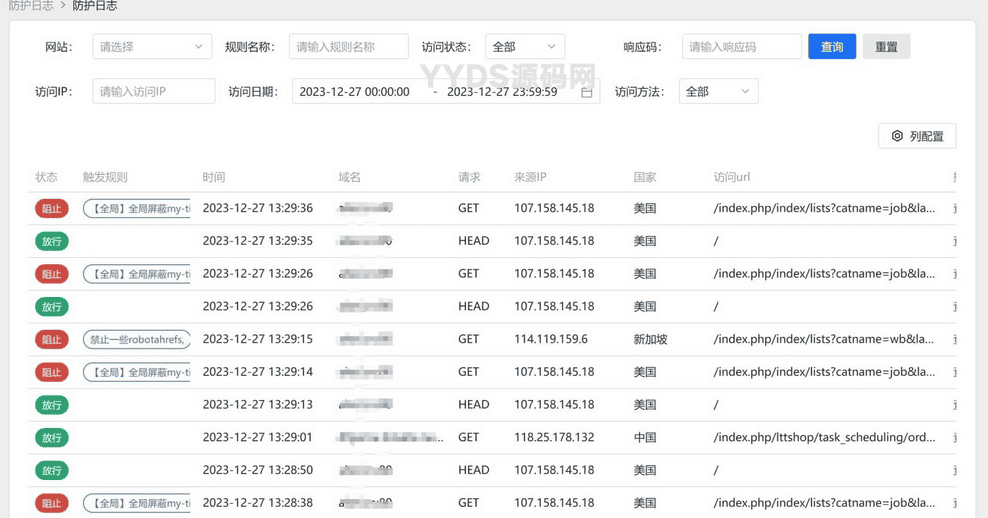Click source IP in the 13:29:36 row
This screenshot has width=988, height=518.
pyautogui.click(x=554, y=208)
